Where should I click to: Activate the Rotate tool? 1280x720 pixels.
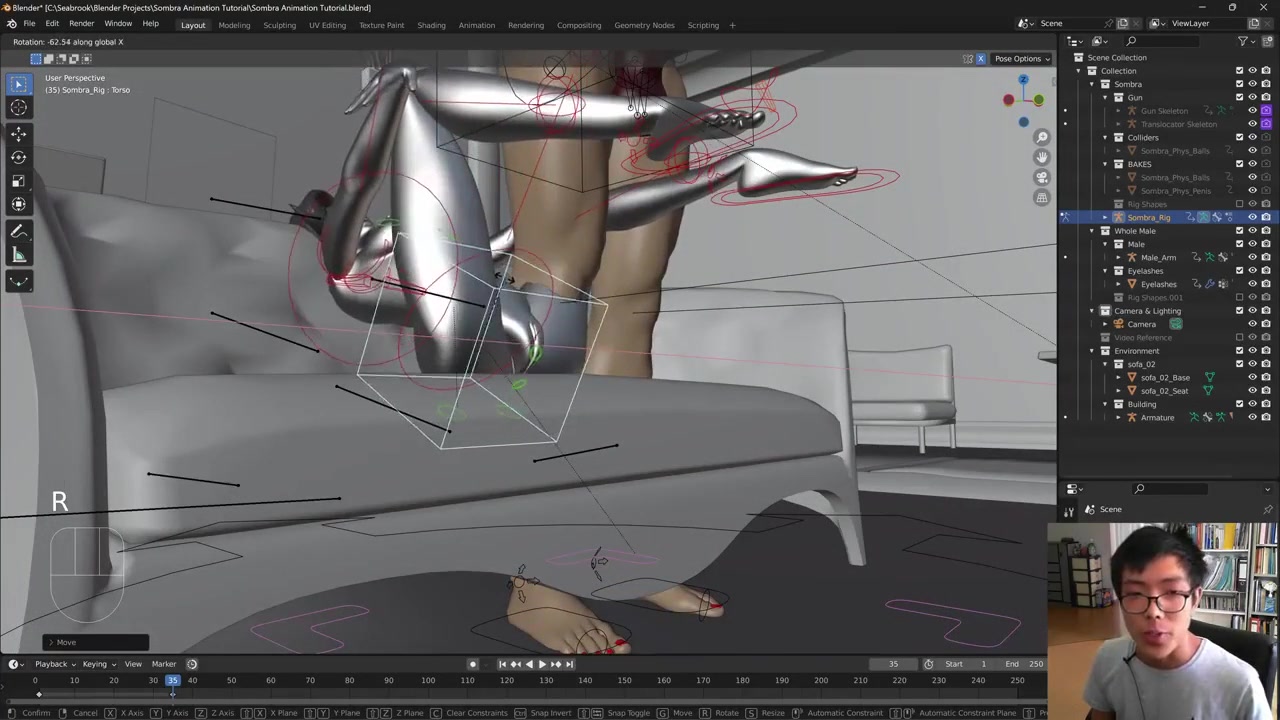pyautogui.click(x=18, y=157)
